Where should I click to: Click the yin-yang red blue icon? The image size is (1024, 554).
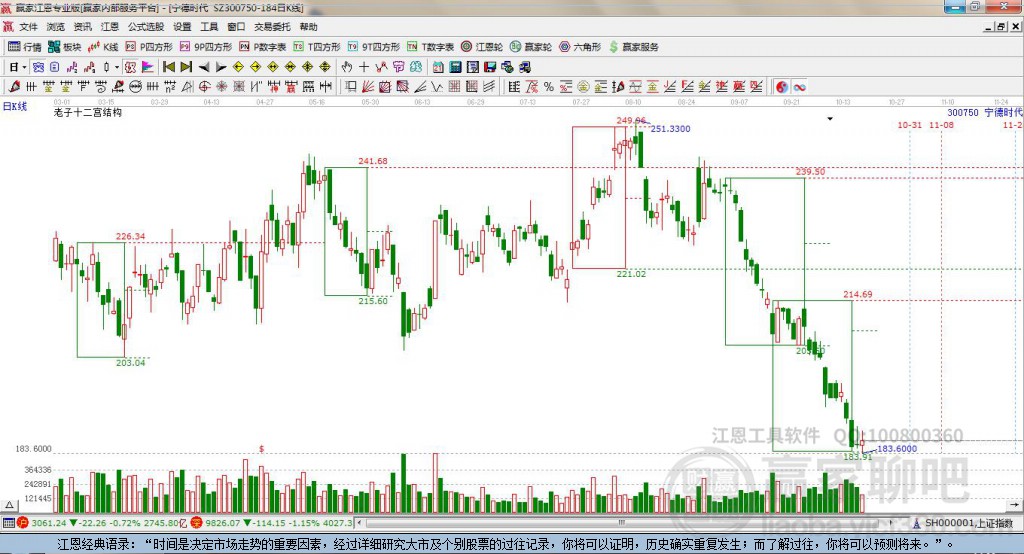[782, 87]
